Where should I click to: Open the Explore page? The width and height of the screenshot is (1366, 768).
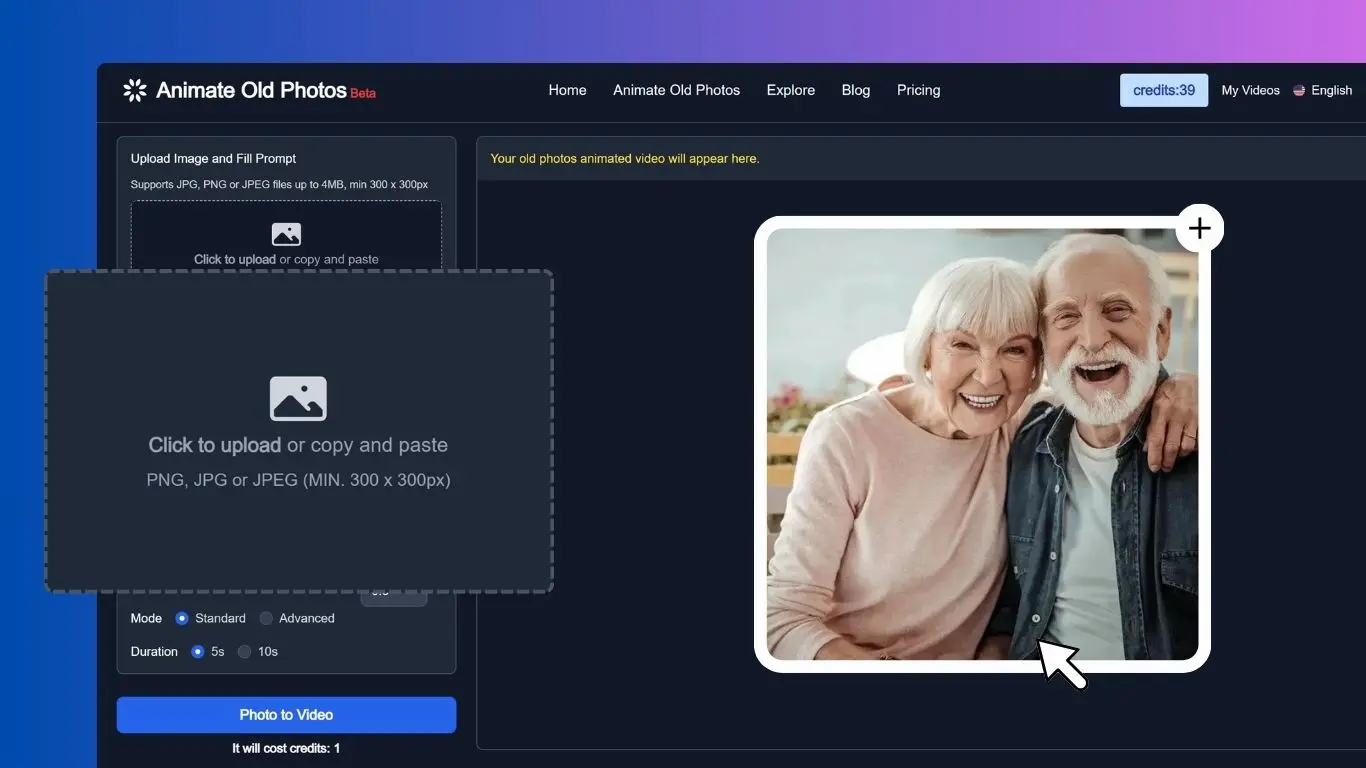(790, 90)
